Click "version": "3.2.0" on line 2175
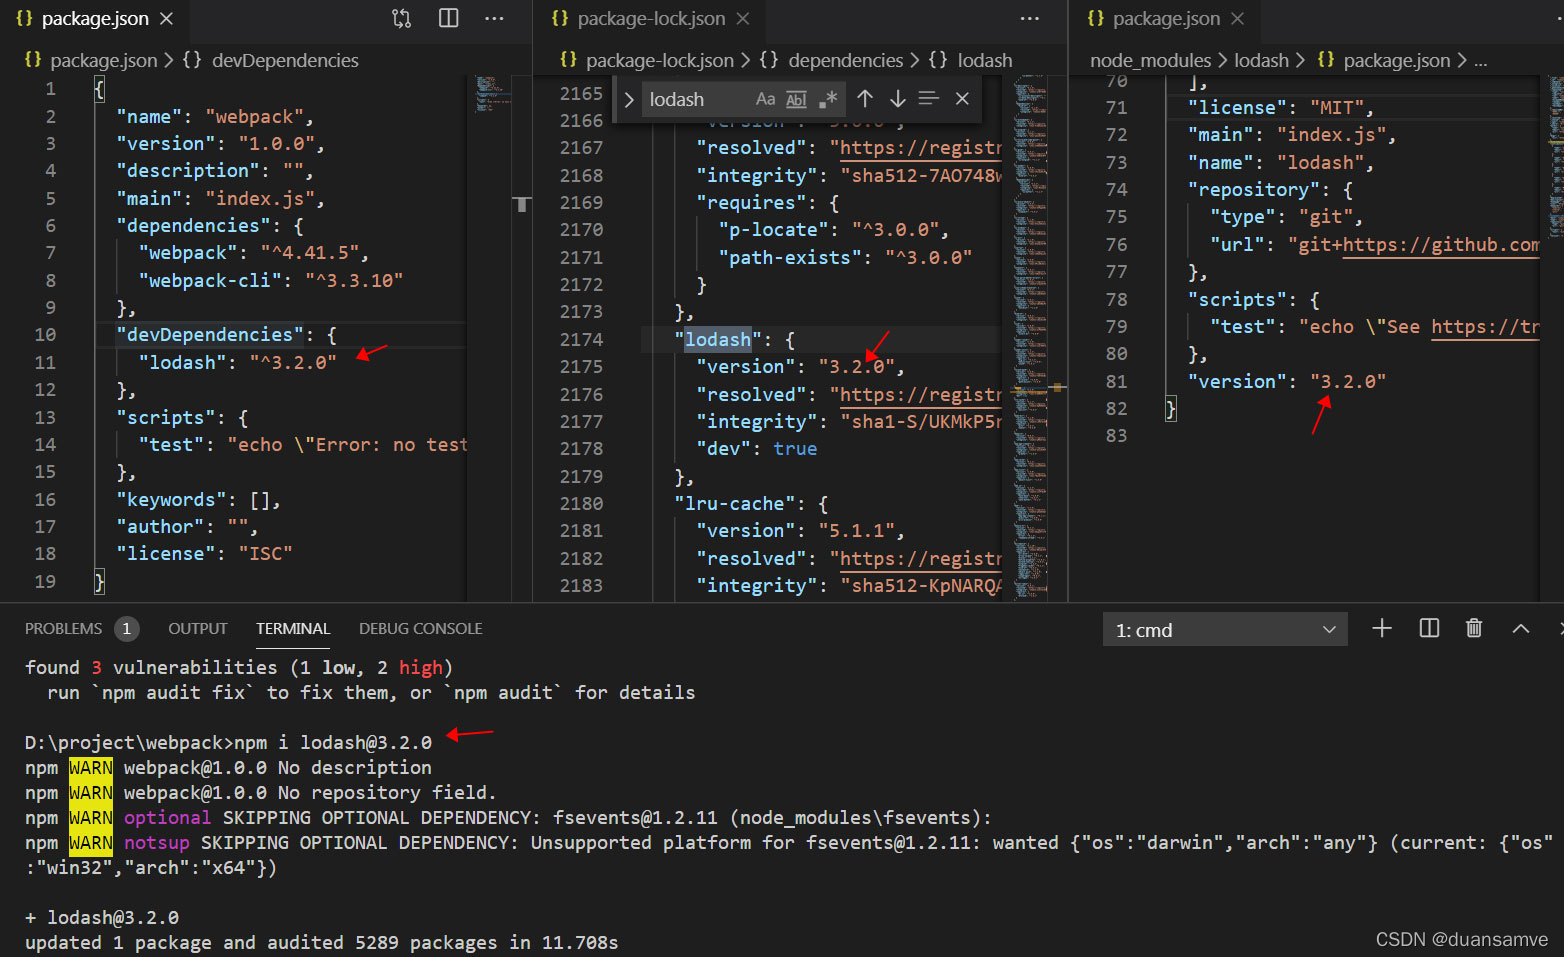Screen dimensions: 1564x957 pos(801,366)
